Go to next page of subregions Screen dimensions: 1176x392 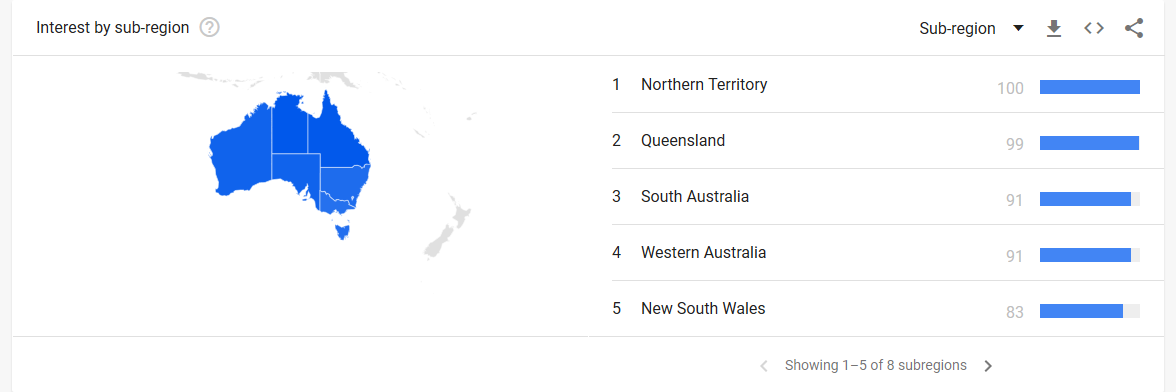pyautogui.click(x=988, y=366)
